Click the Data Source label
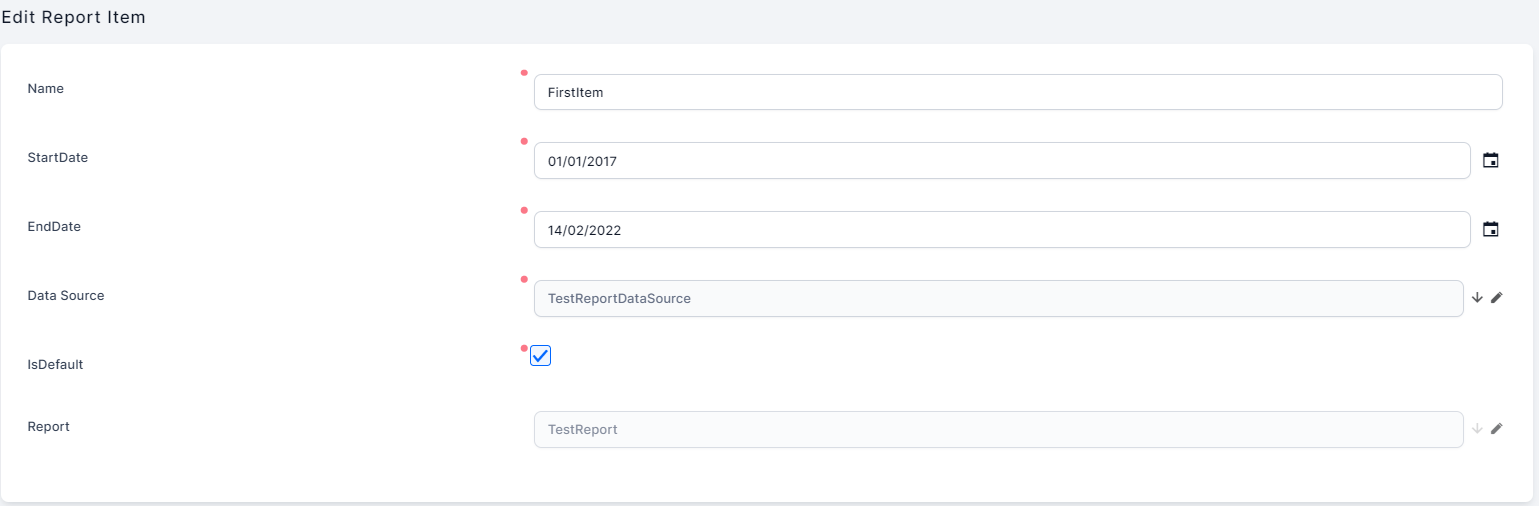The width and height of the screenshot is (1539, 506). click(65, 295)
